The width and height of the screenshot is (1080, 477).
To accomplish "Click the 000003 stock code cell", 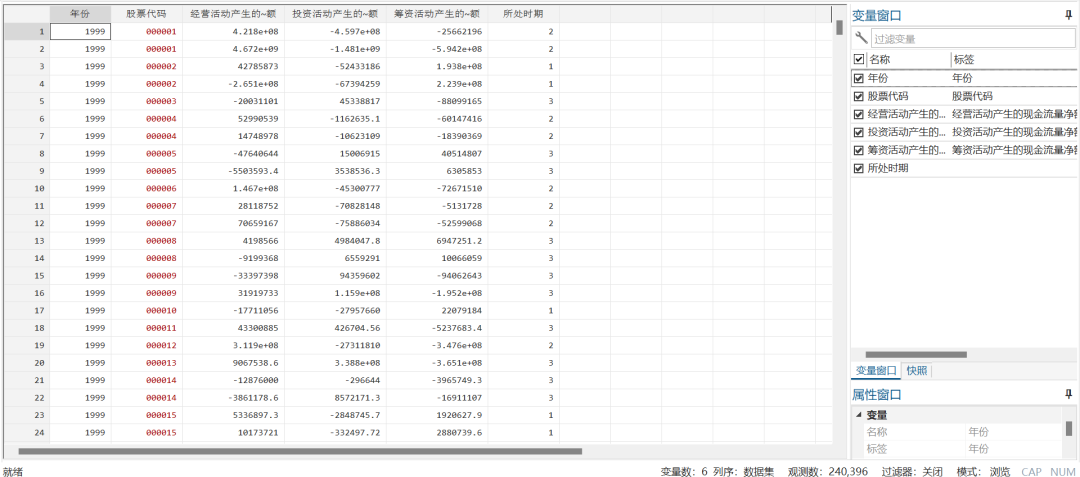I will point(146,101).
